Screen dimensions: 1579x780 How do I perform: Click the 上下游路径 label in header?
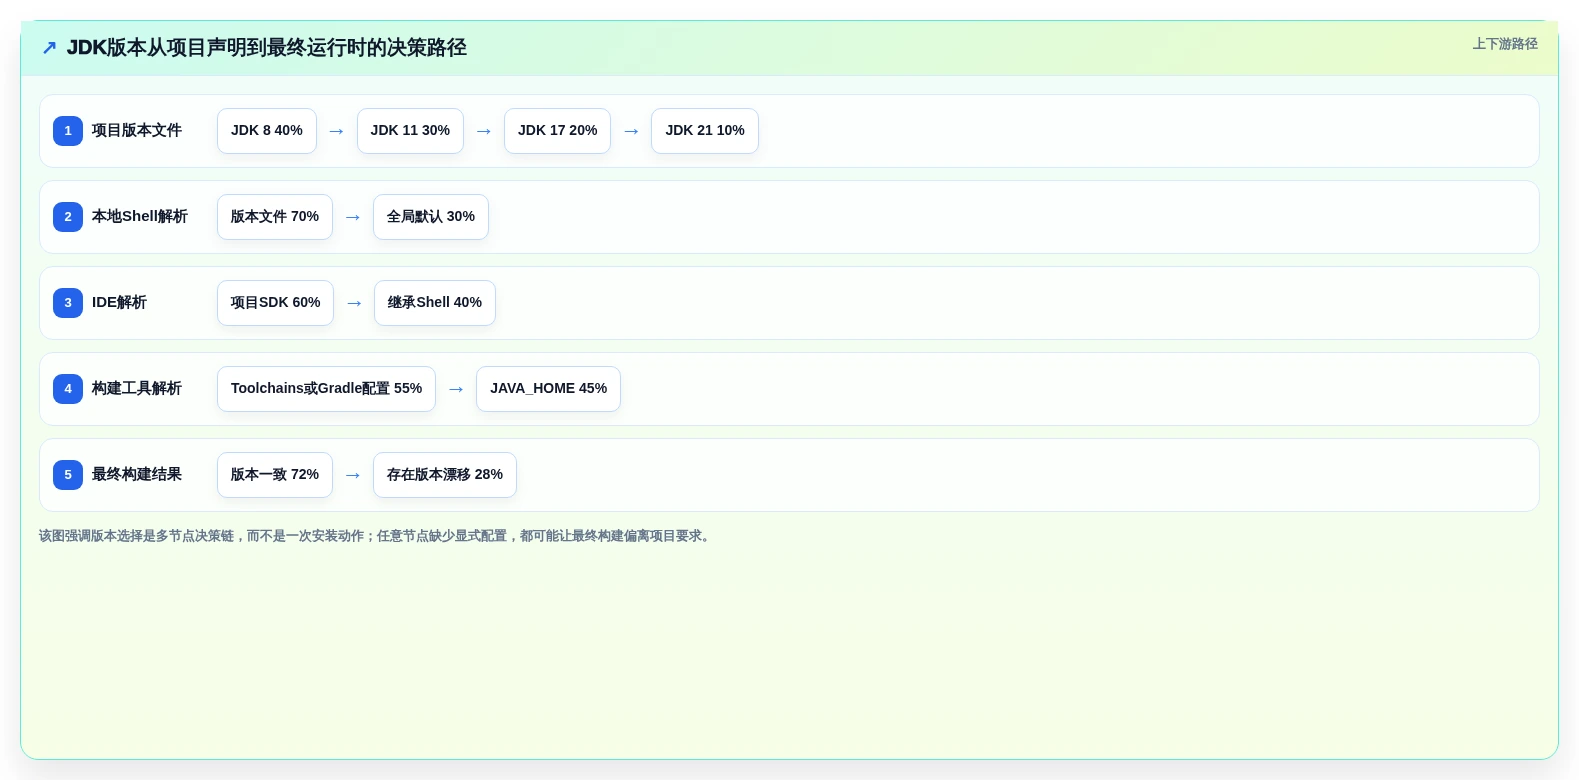coord(1505,44)
